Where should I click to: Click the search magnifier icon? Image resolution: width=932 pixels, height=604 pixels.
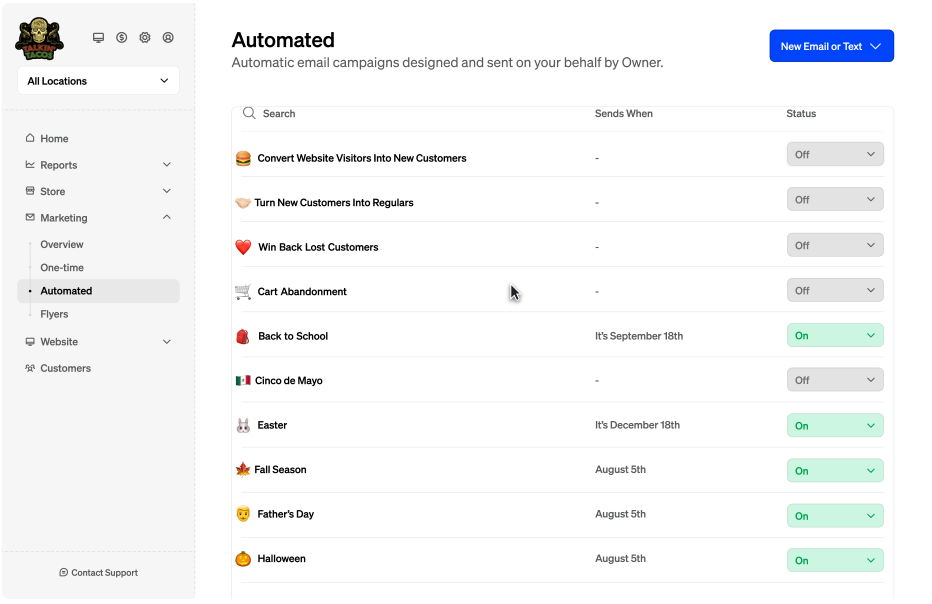point(249,113)
